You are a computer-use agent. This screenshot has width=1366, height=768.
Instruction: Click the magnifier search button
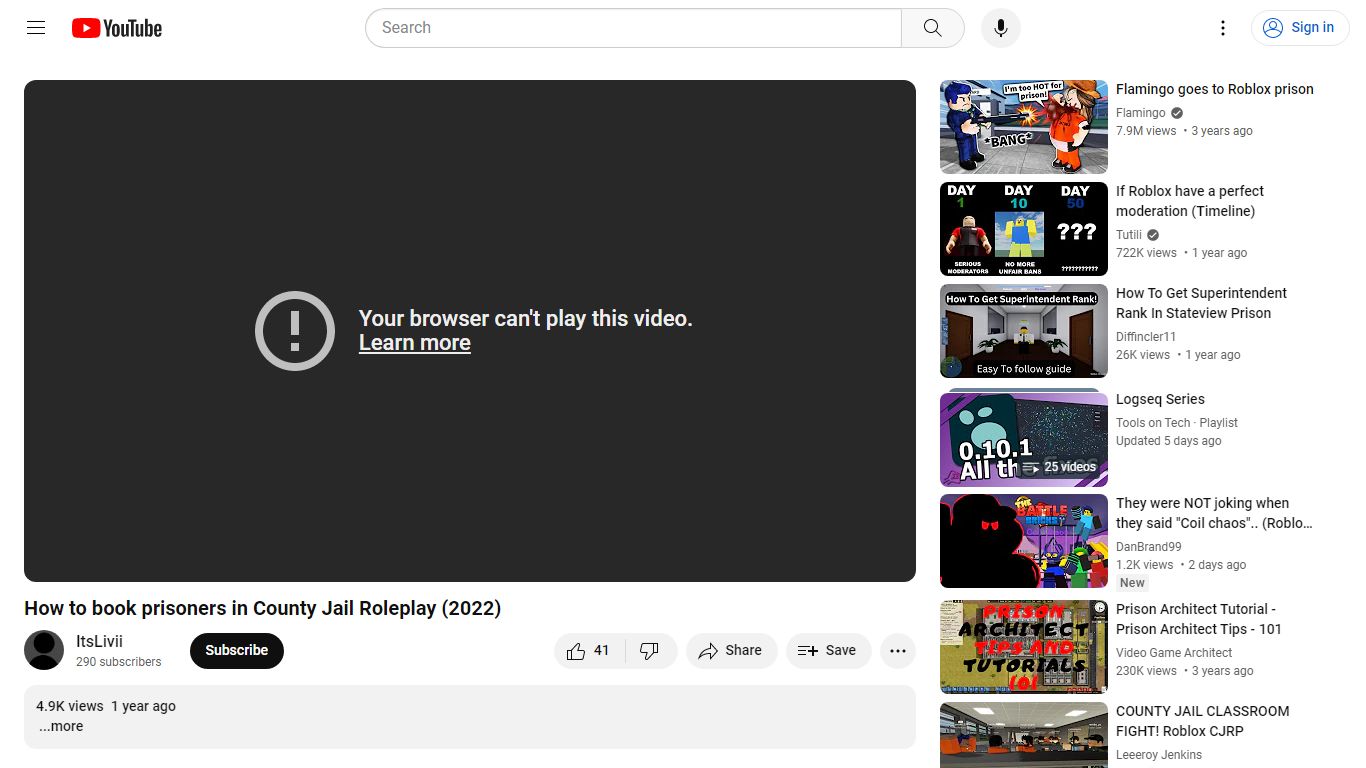(x=933, y=28)
